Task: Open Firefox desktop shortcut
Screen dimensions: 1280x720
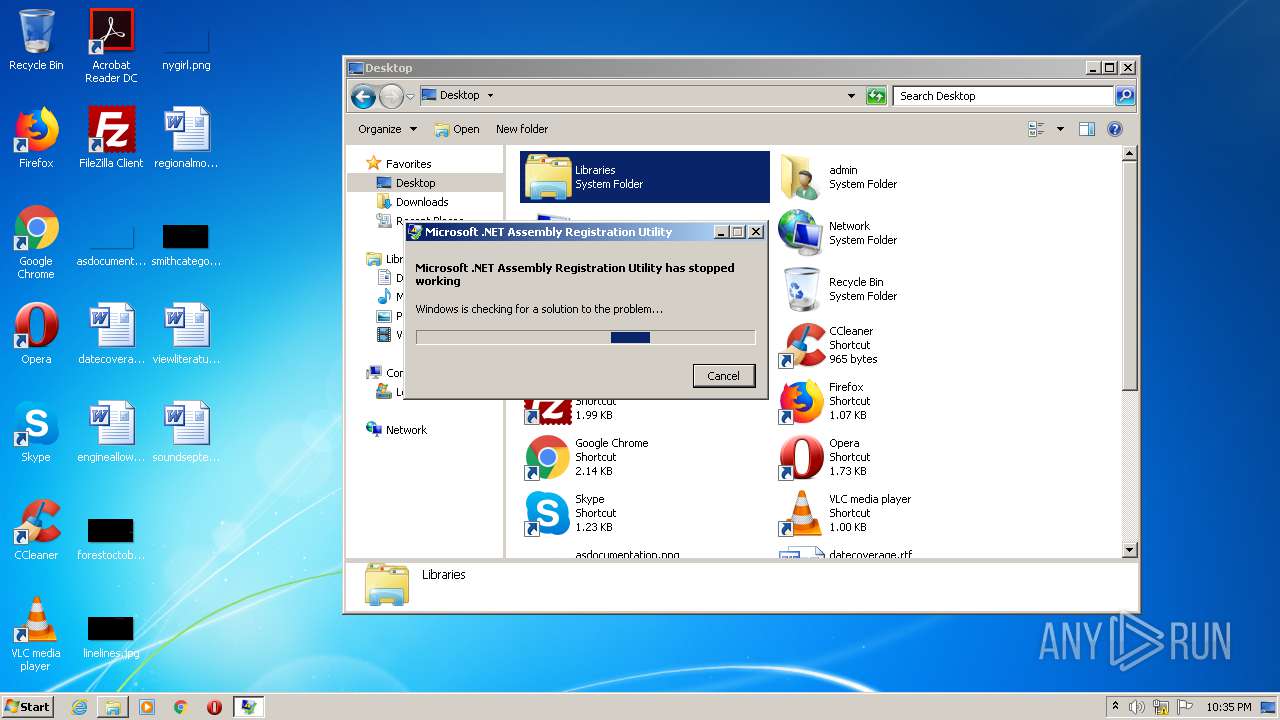Action: pos(36,138)
